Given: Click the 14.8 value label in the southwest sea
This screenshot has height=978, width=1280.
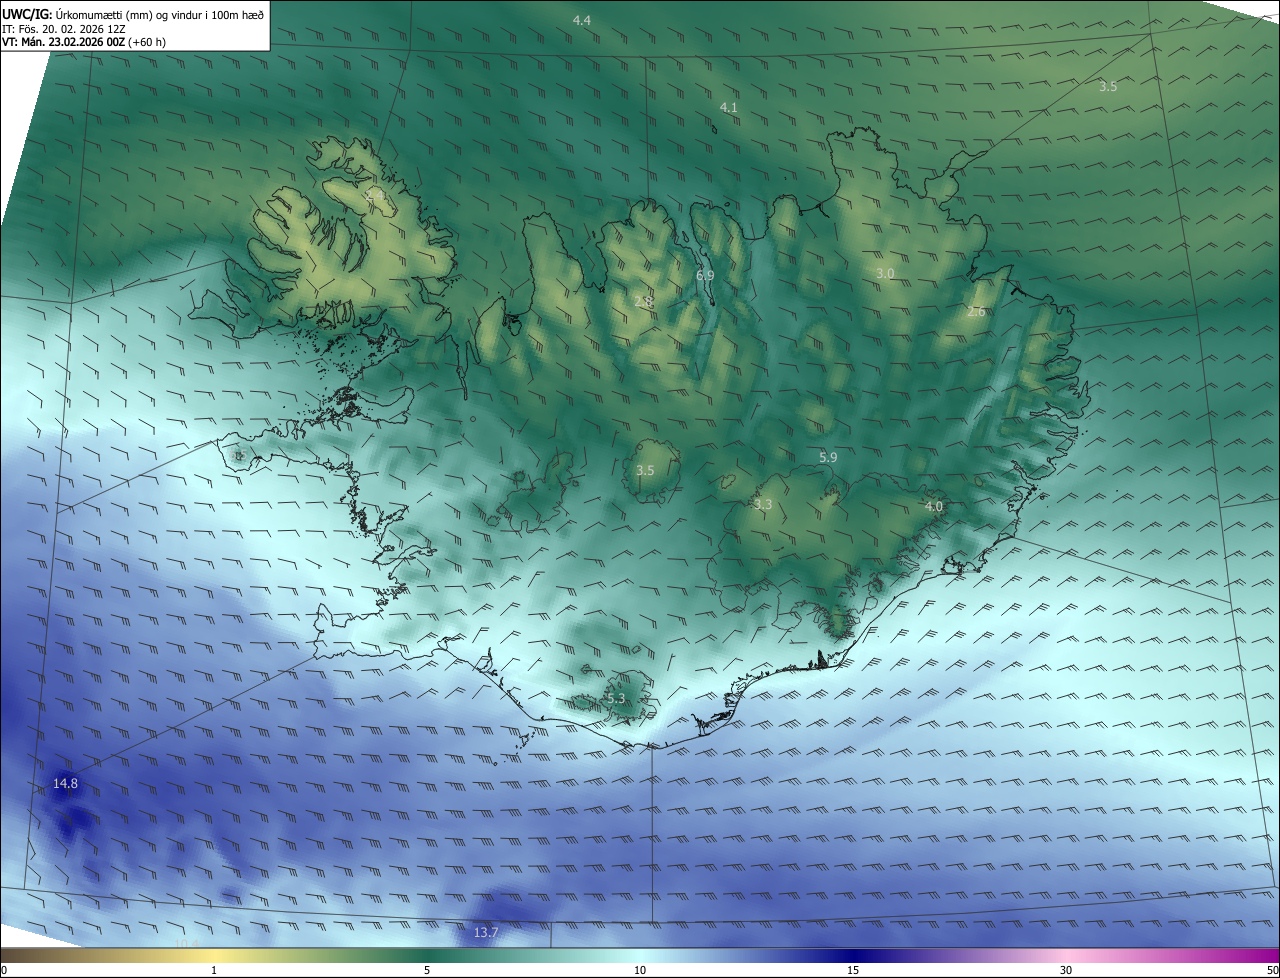Looking at the screenshot, I should [x=65, y=784].
